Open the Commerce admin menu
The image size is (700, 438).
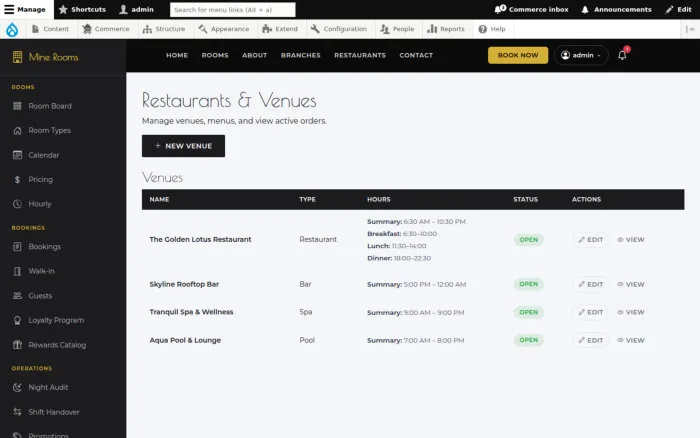click(106, 29)
